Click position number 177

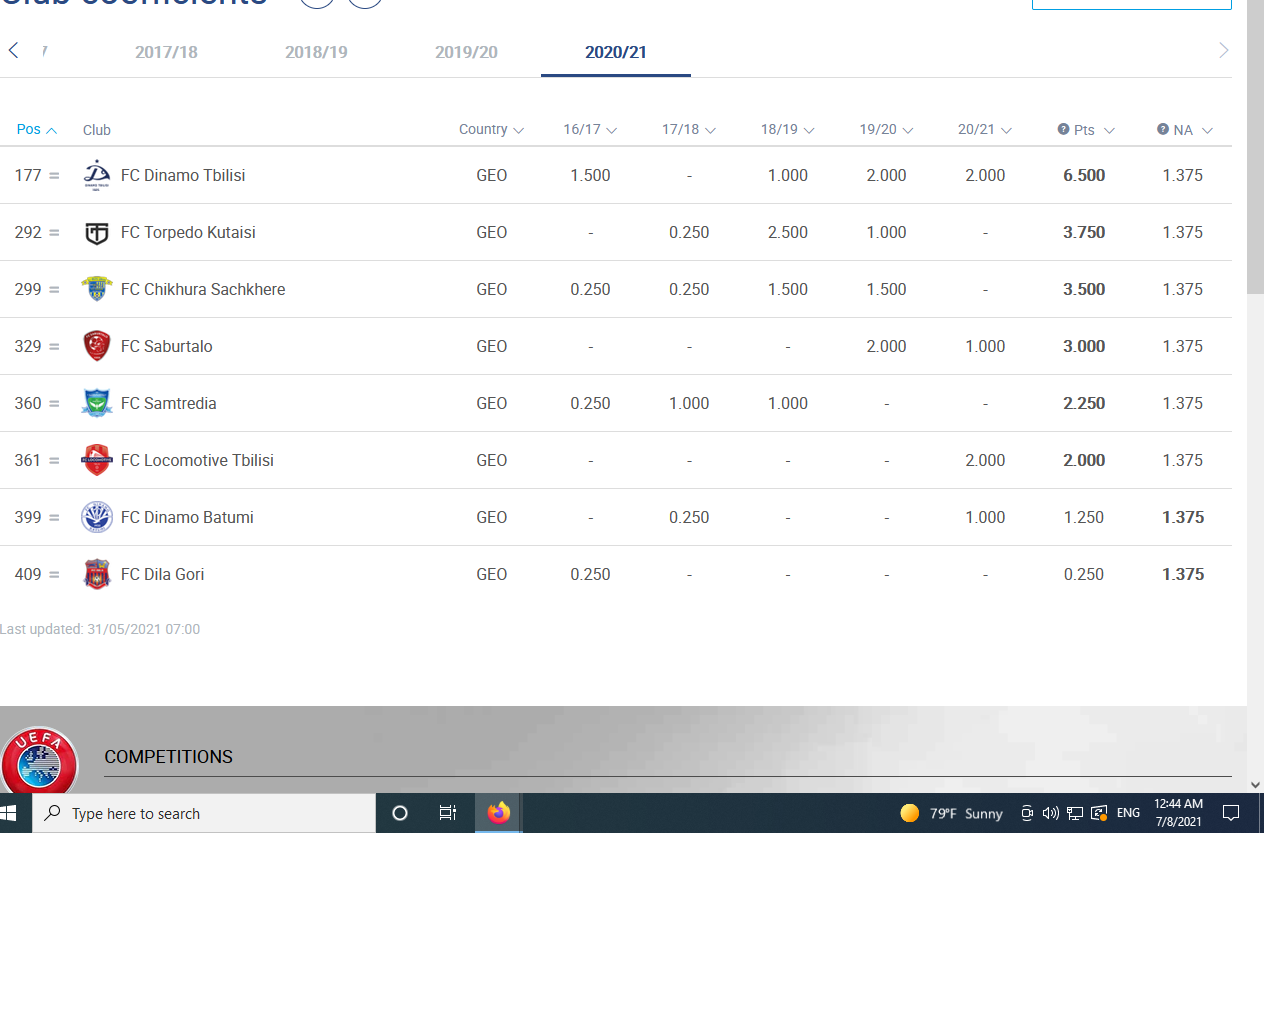pos(28,175)
